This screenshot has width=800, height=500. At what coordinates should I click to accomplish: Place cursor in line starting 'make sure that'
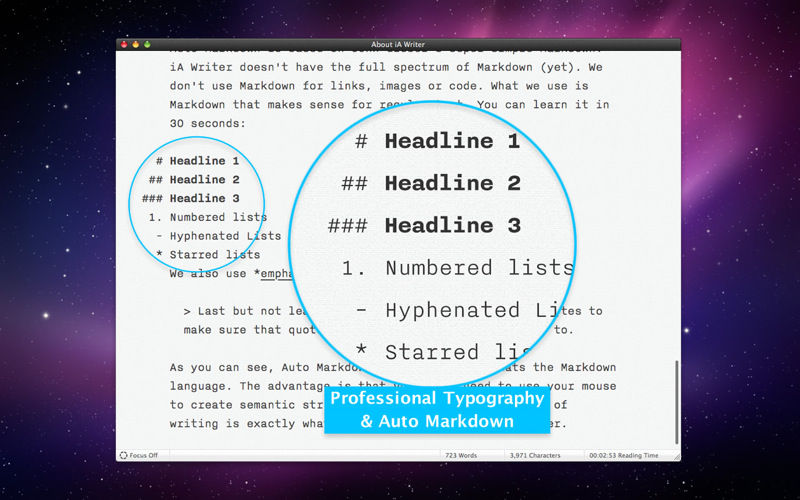249,330
